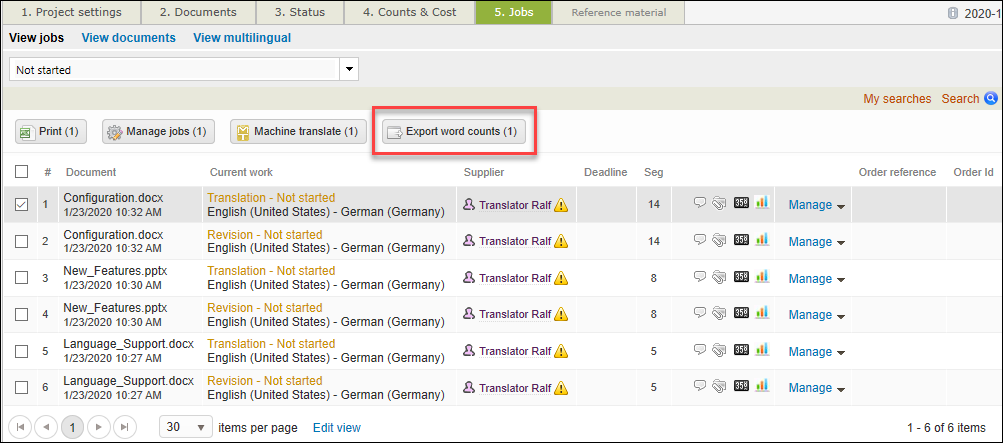Click the attachment paperclip icon for job 2
The height and width of the screenshot is (443, 1003).
719,241
